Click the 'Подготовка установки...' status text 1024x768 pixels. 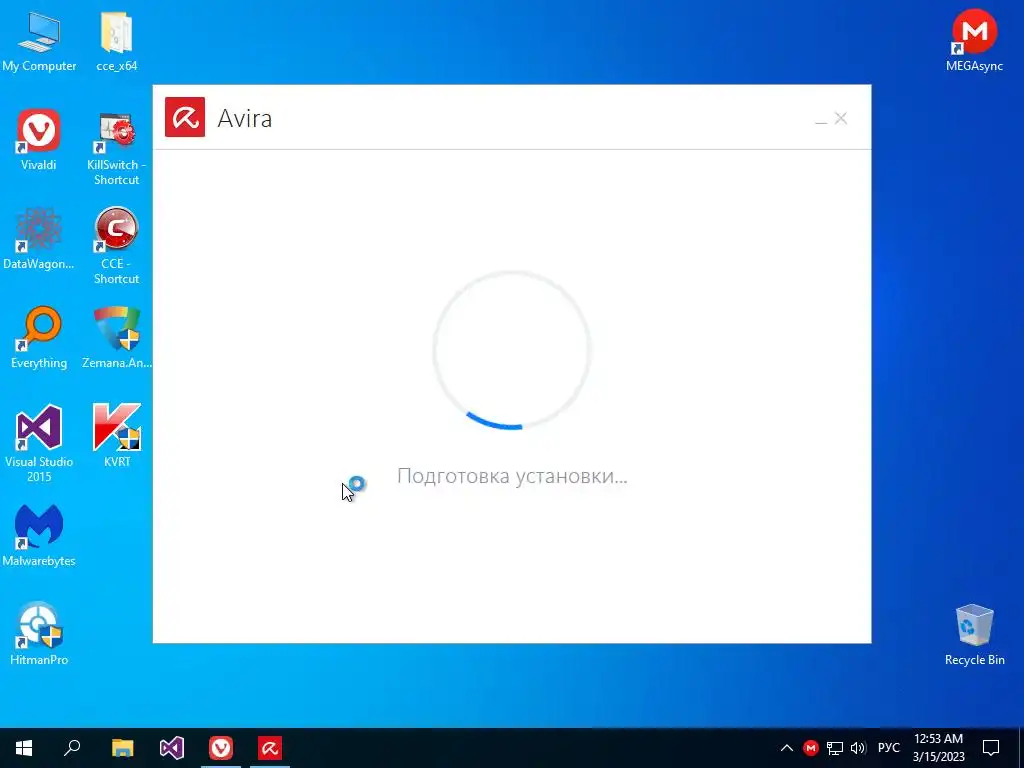pyautogui.click(x=512, y=476)
